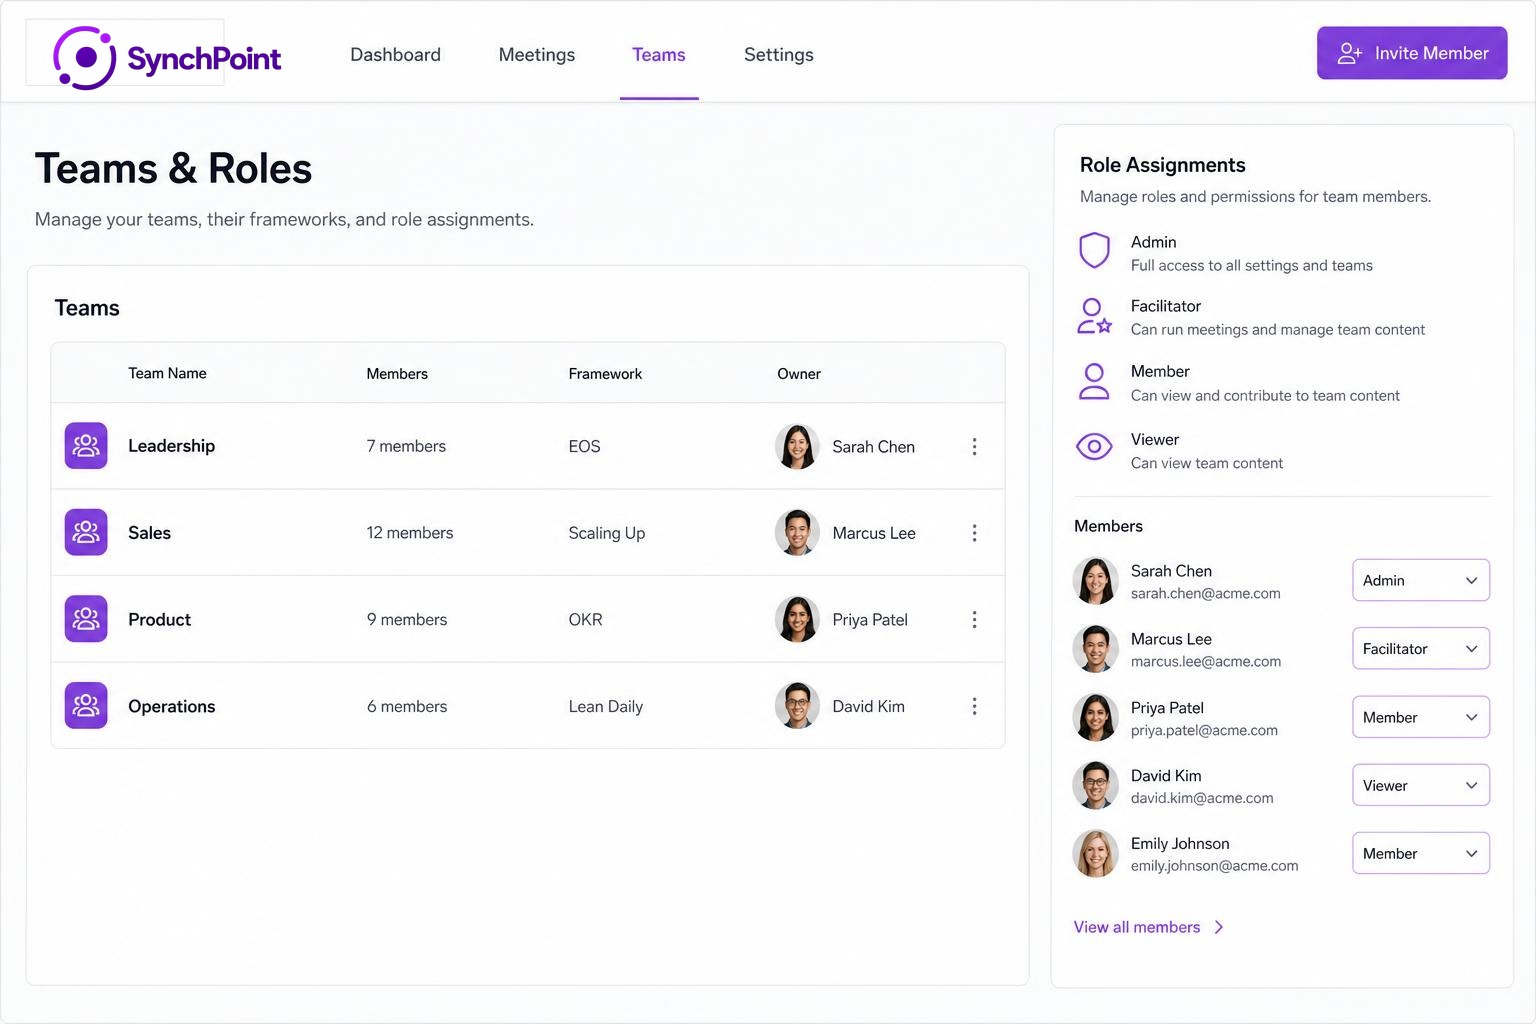Click emily.johnson@acme.com email
The height and width of the screenshot is (1024, 1536).
pos(1214,866)
